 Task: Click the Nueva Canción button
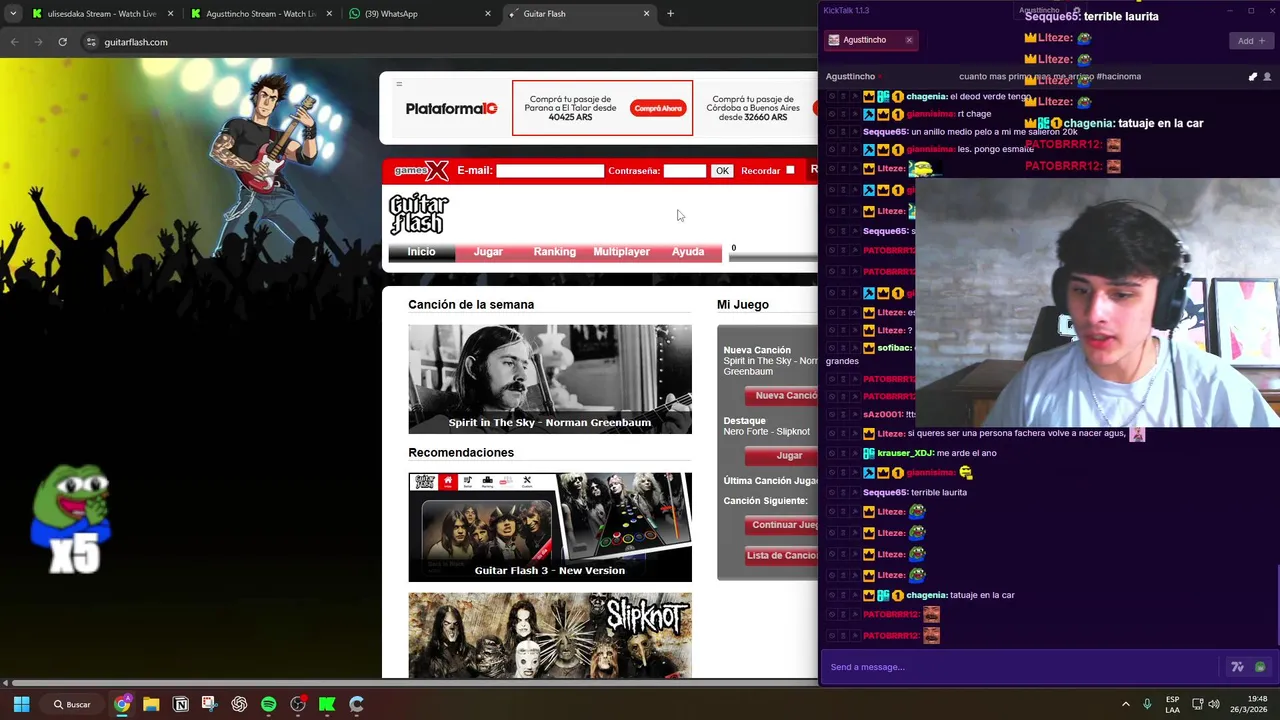pos(783,395)
